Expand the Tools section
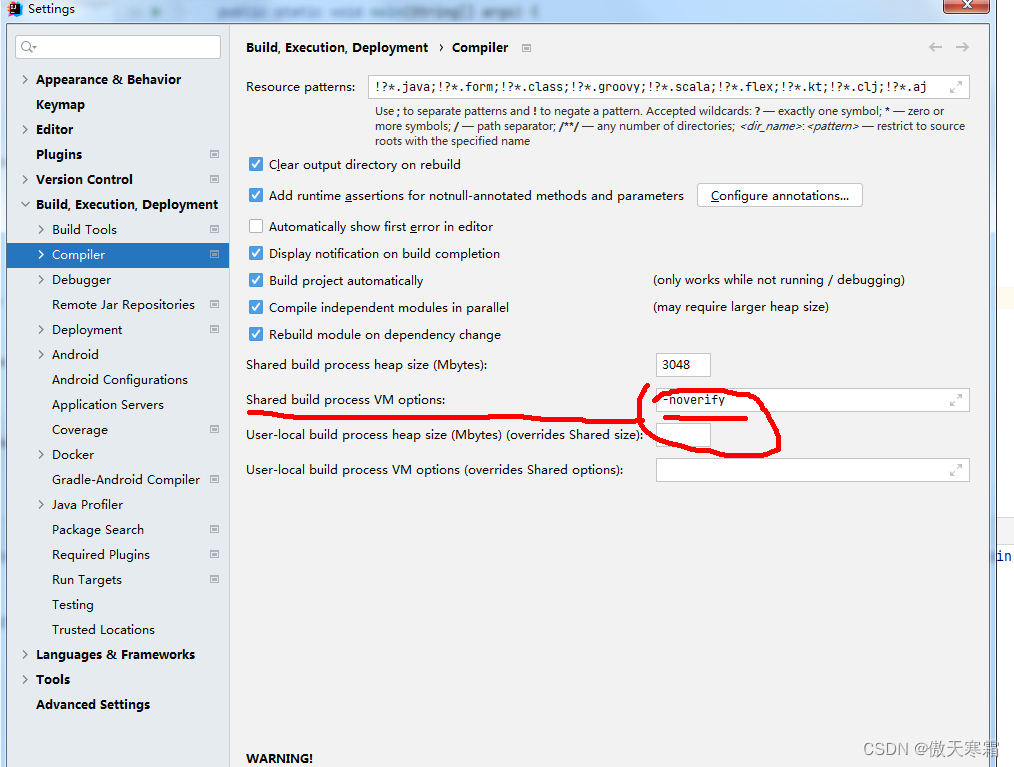 pos(25,679)
